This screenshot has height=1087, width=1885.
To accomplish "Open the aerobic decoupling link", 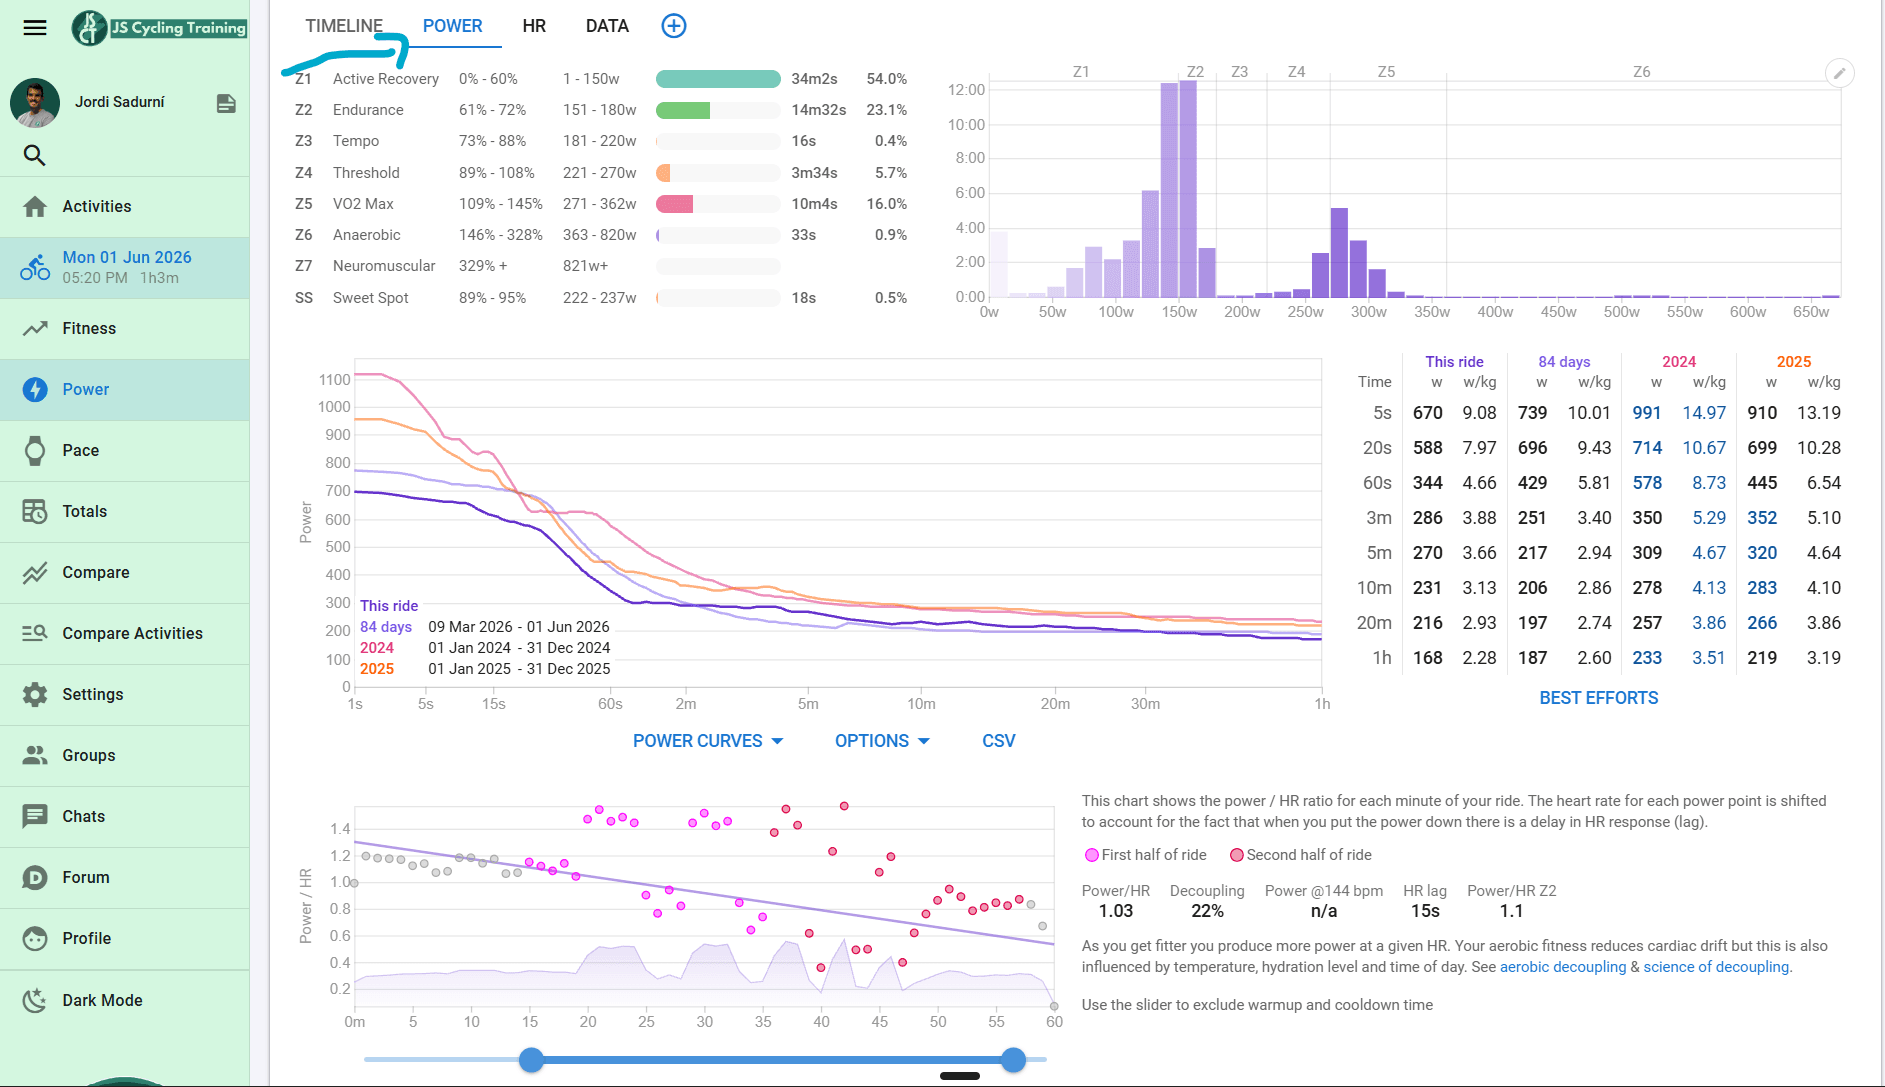I will pos(1563,967).
